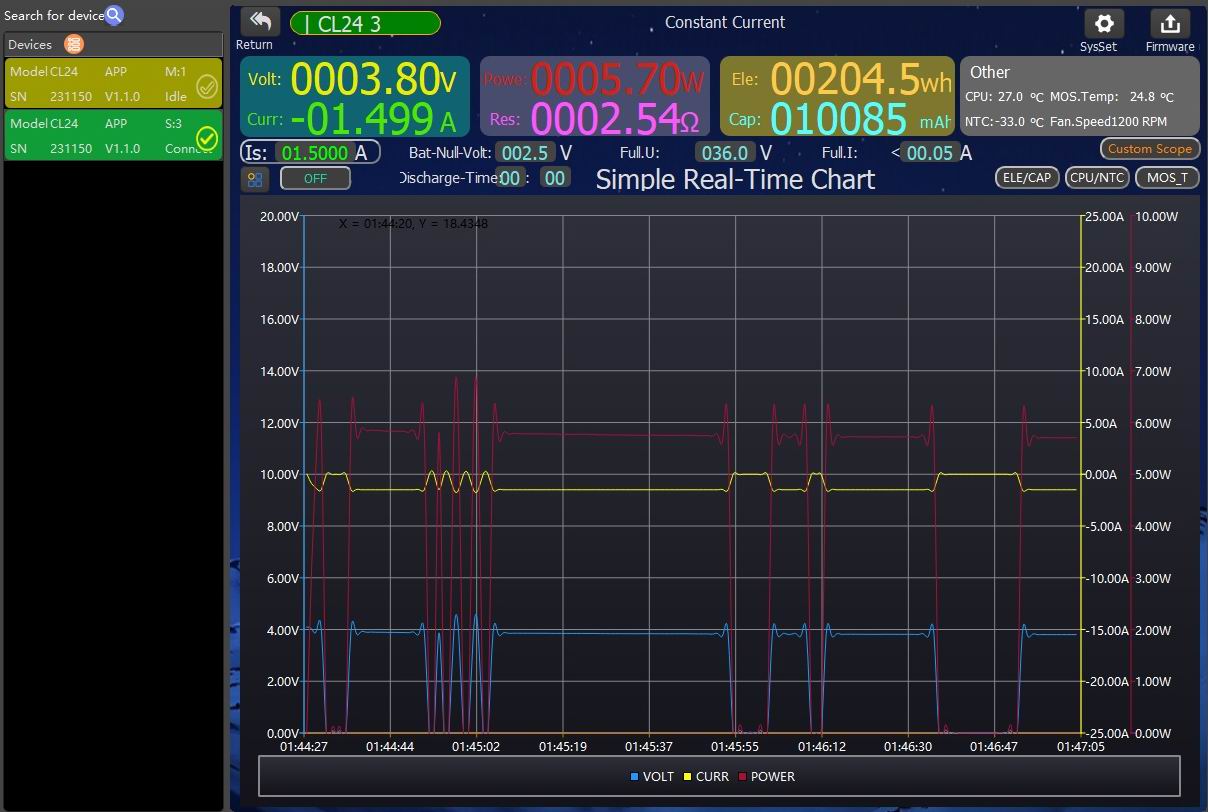Click the four-squares mode grid icon
The image size is (1208, 812).
[255, 179]
